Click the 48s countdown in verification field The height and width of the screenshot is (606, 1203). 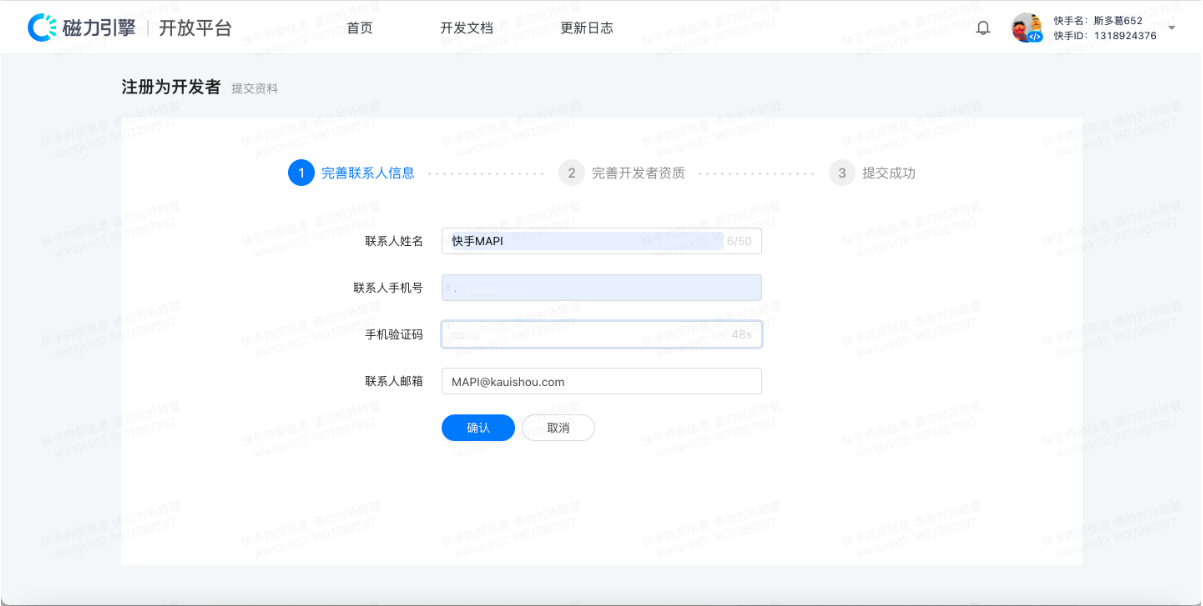tap(740, 334)
